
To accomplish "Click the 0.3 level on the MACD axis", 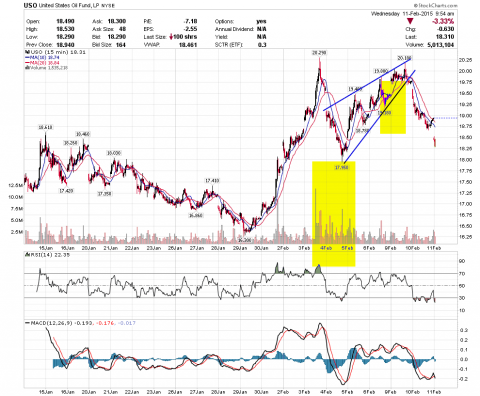I will (x=464, y=330).
